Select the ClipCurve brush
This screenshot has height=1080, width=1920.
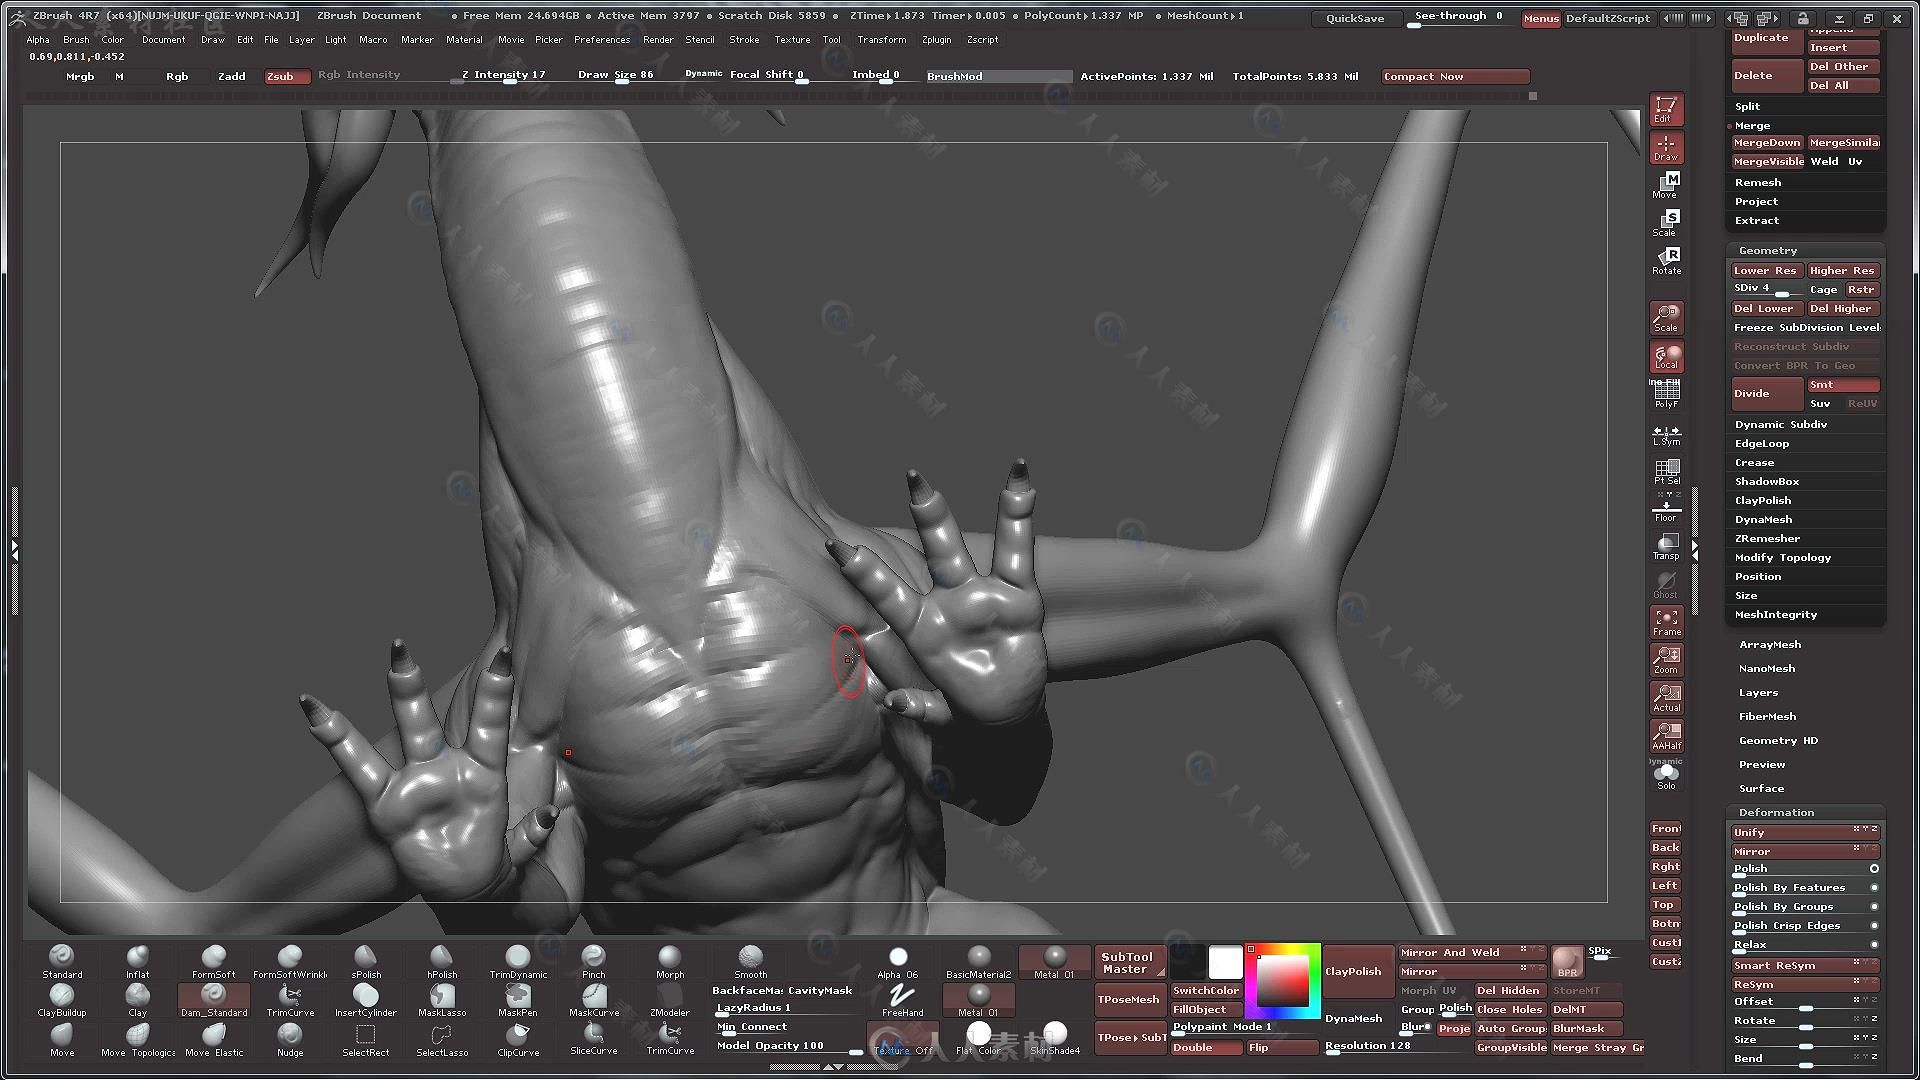click(518, 1040)
